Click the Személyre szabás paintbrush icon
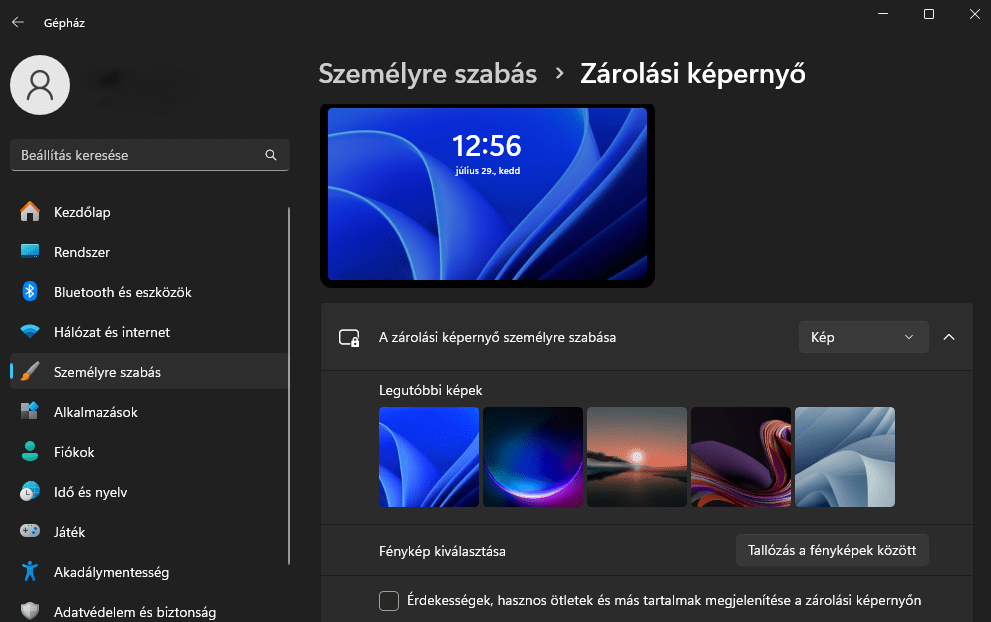Viewport: 991px width, 622px height. tap(30, 372)
